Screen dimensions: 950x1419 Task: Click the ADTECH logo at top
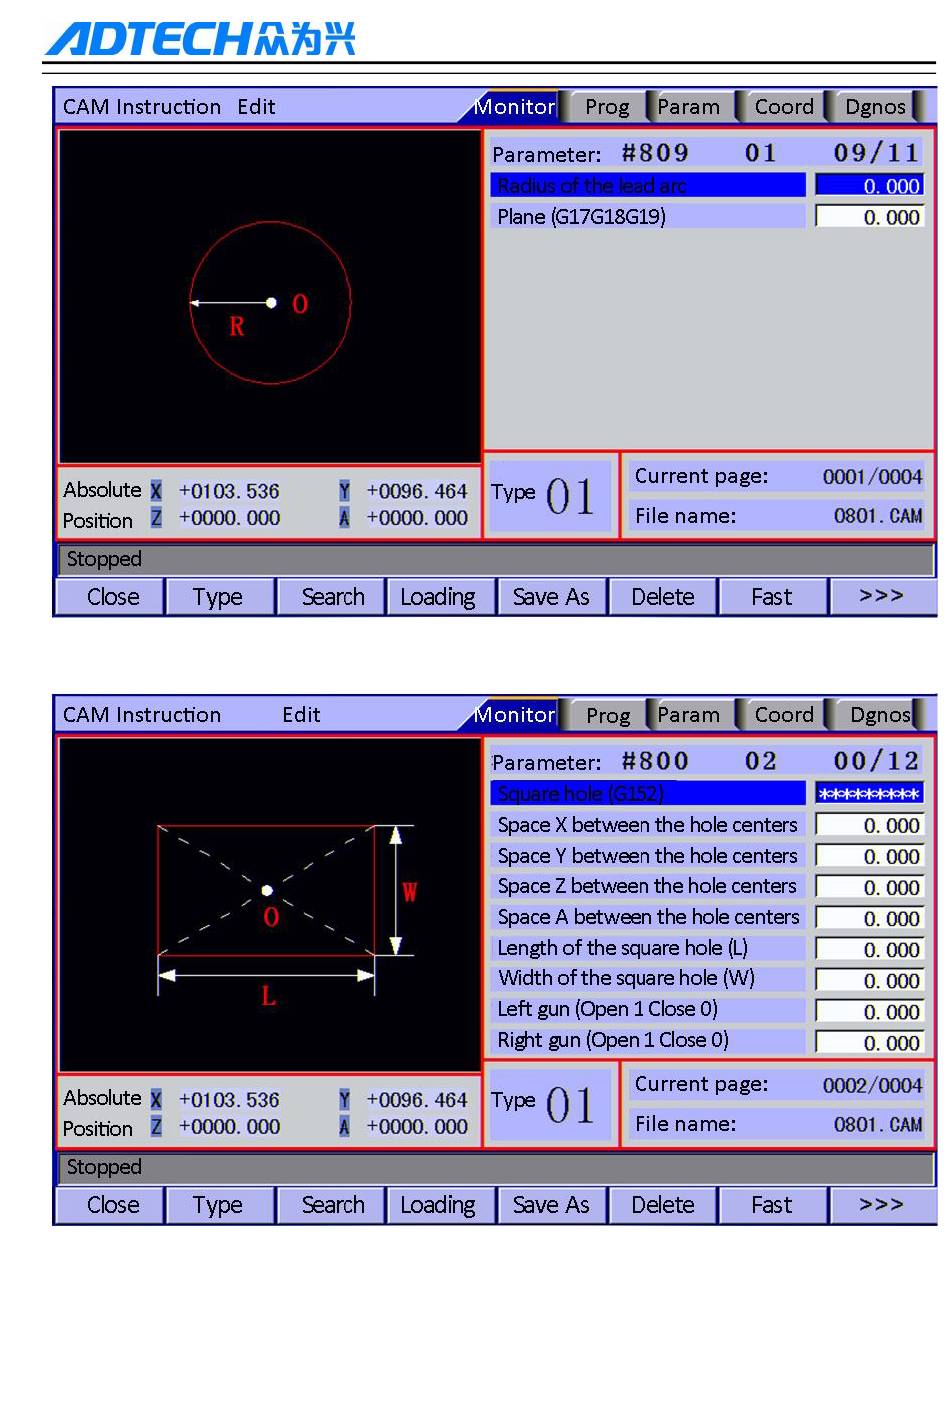click(x=200, y=38)
